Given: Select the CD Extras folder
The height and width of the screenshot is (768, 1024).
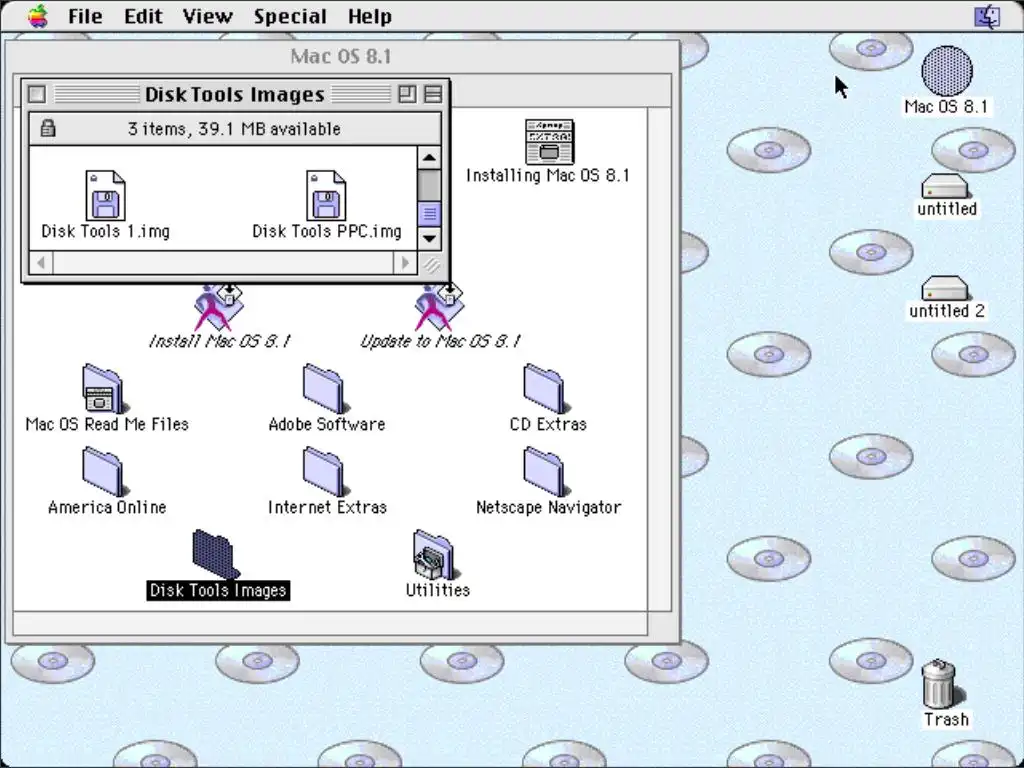Looking at the screenshot, I should tap(545, 389).
